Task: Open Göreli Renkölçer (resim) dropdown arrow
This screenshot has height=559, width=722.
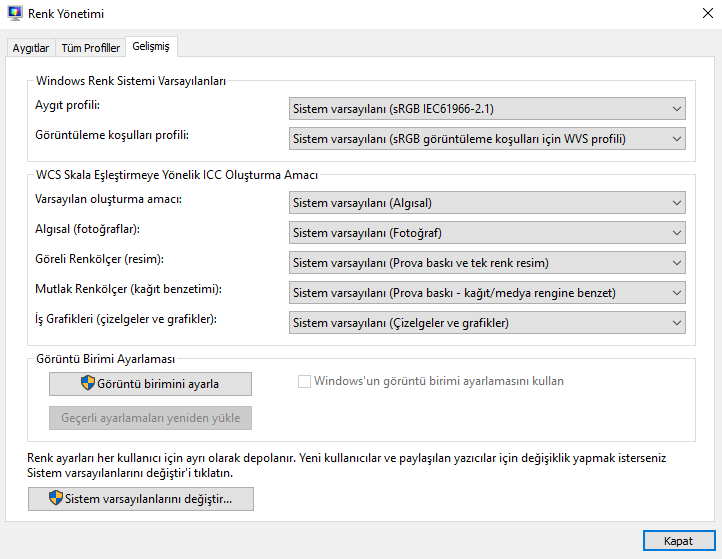Action: (x=676, y=263)
